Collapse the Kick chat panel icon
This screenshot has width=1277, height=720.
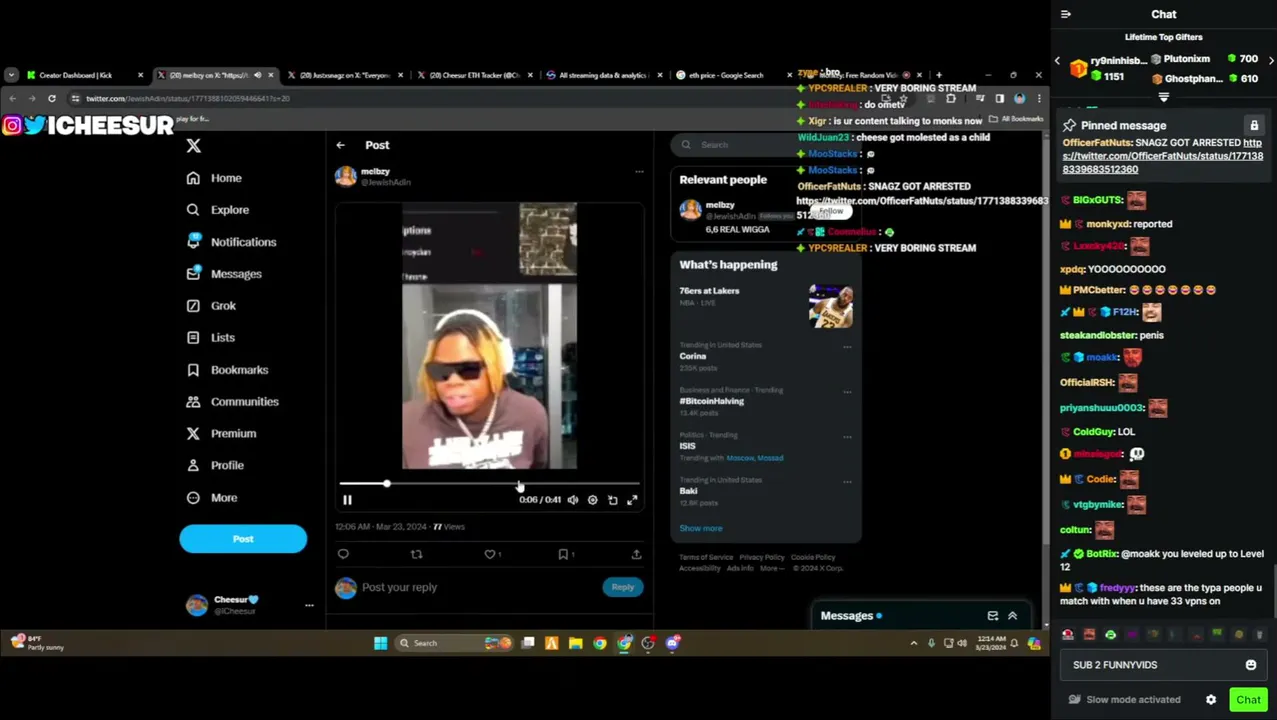click(1066, 14)
